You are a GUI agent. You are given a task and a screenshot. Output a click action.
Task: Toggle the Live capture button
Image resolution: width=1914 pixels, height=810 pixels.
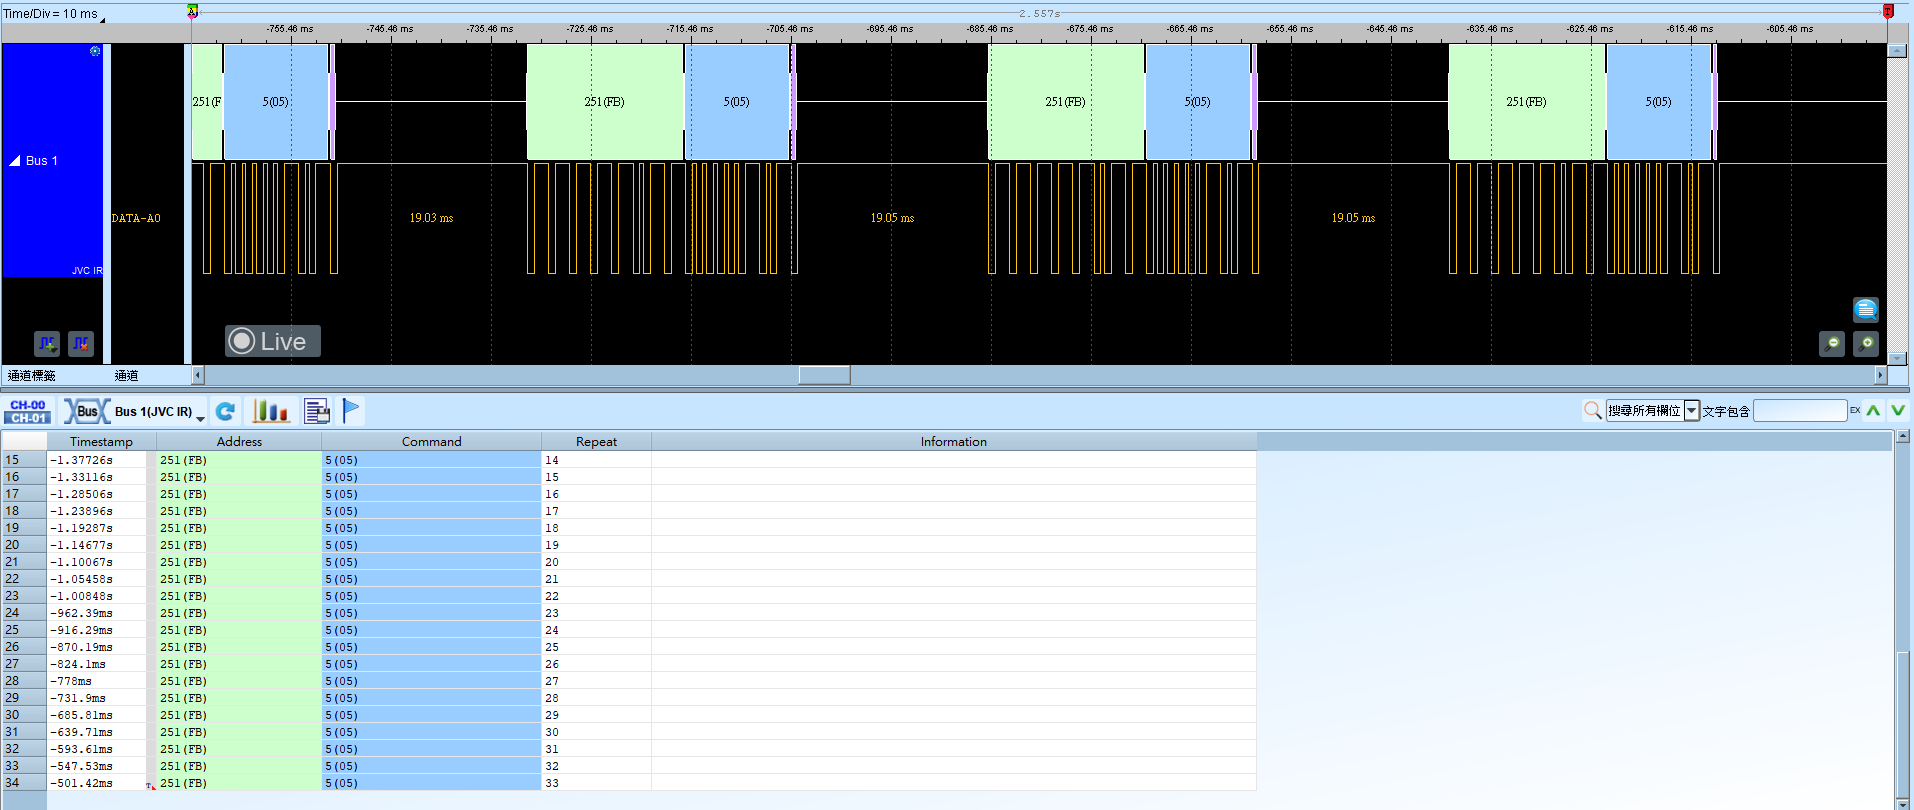click(272, 341)
